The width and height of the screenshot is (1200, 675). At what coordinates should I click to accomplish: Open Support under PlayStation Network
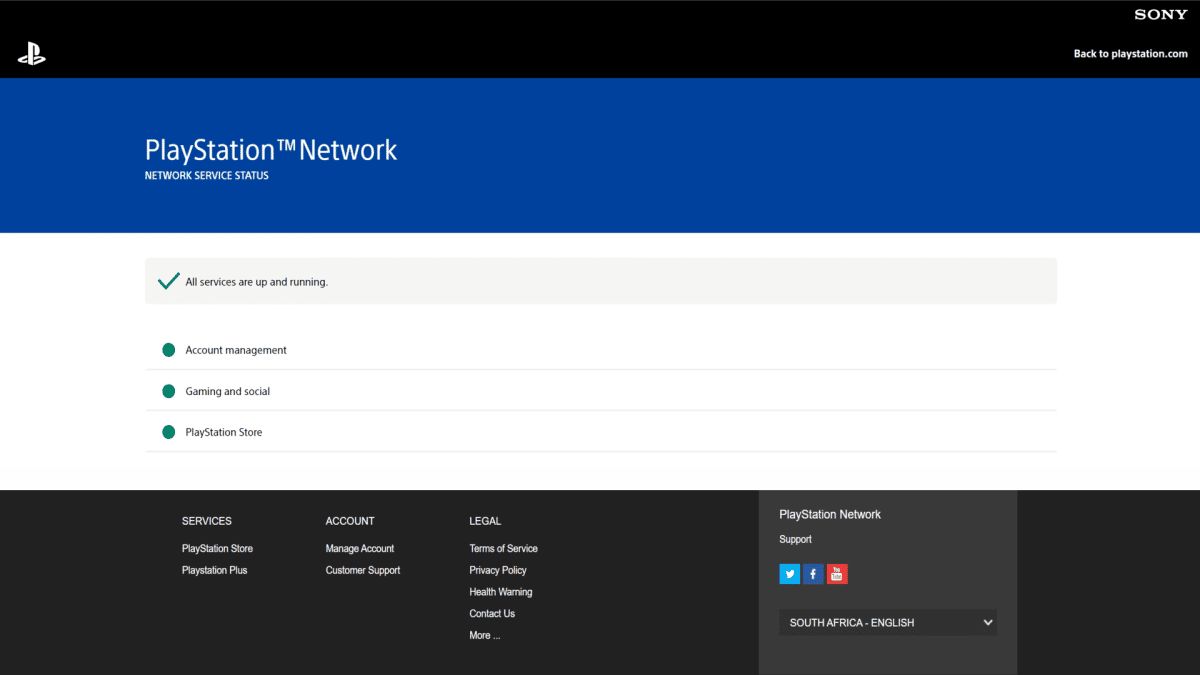pos(795,540)
